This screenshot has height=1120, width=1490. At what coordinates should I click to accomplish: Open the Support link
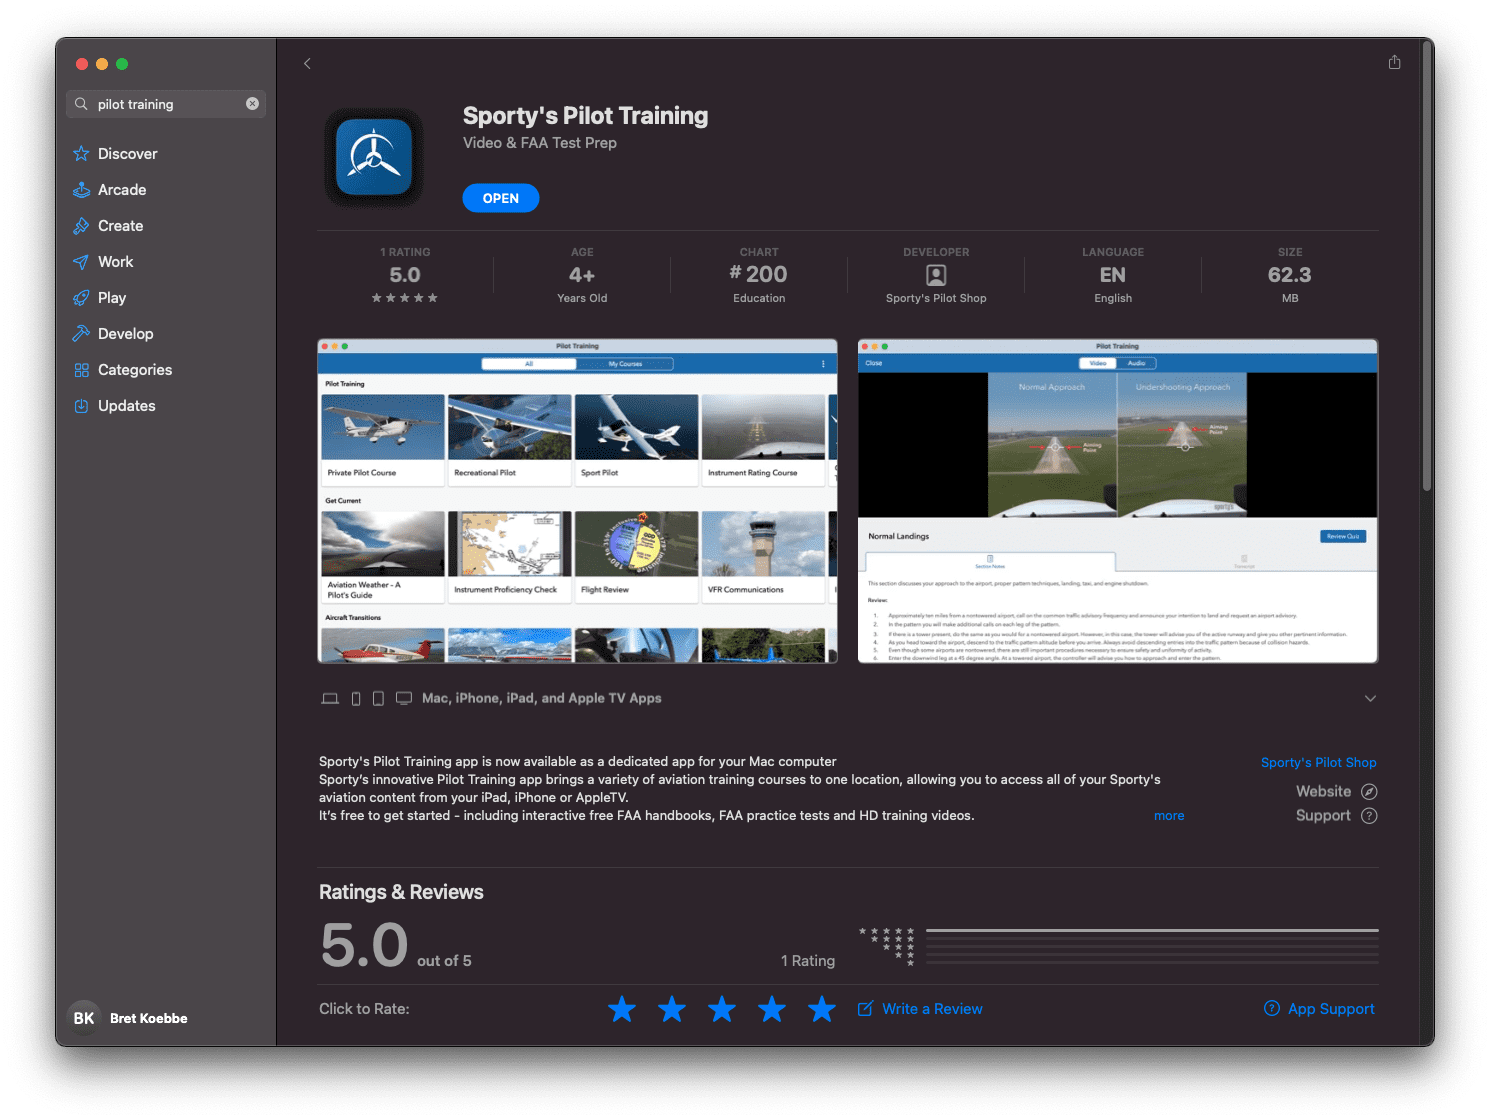coord(1323,815)
